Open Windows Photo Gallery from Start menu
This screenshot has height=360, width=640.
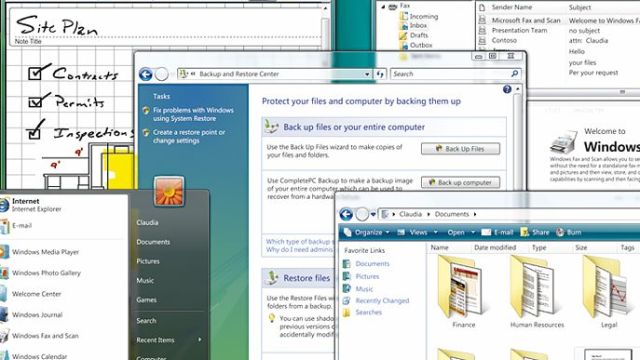[x=46, y=273]
